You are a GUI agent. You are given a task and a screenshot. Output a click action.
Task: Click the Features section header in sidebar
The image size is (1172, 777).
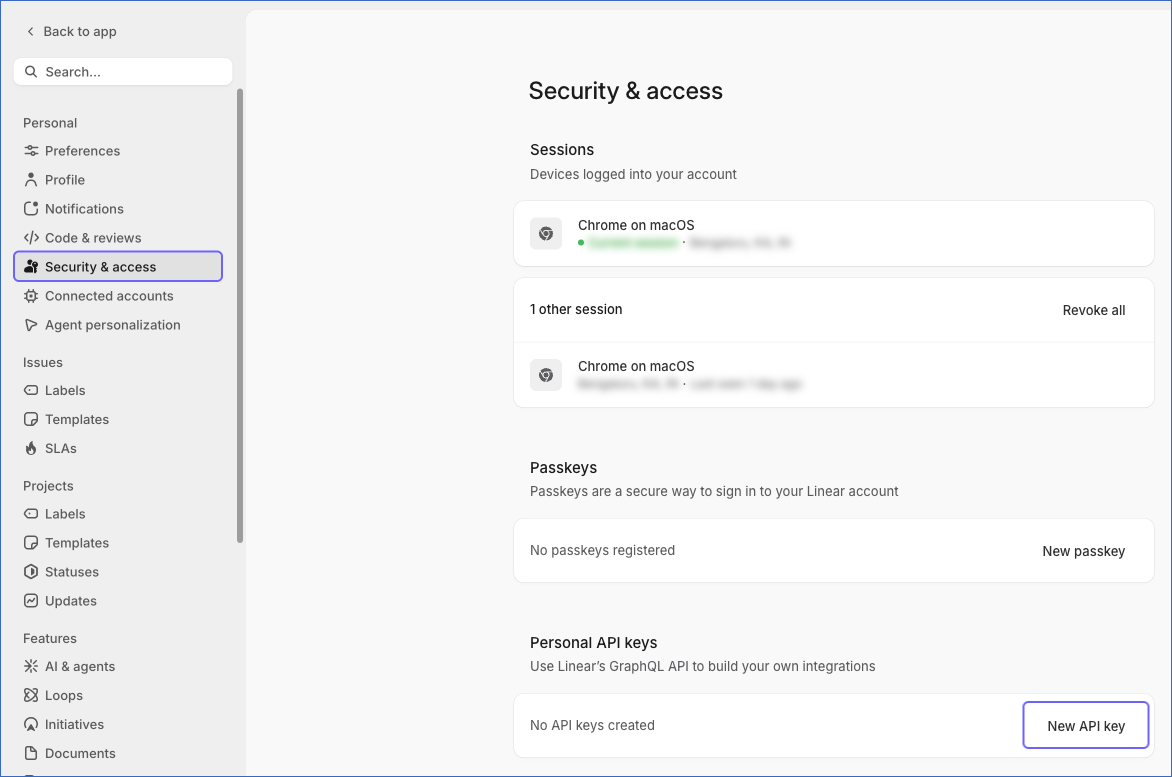(x=49, y=639)
